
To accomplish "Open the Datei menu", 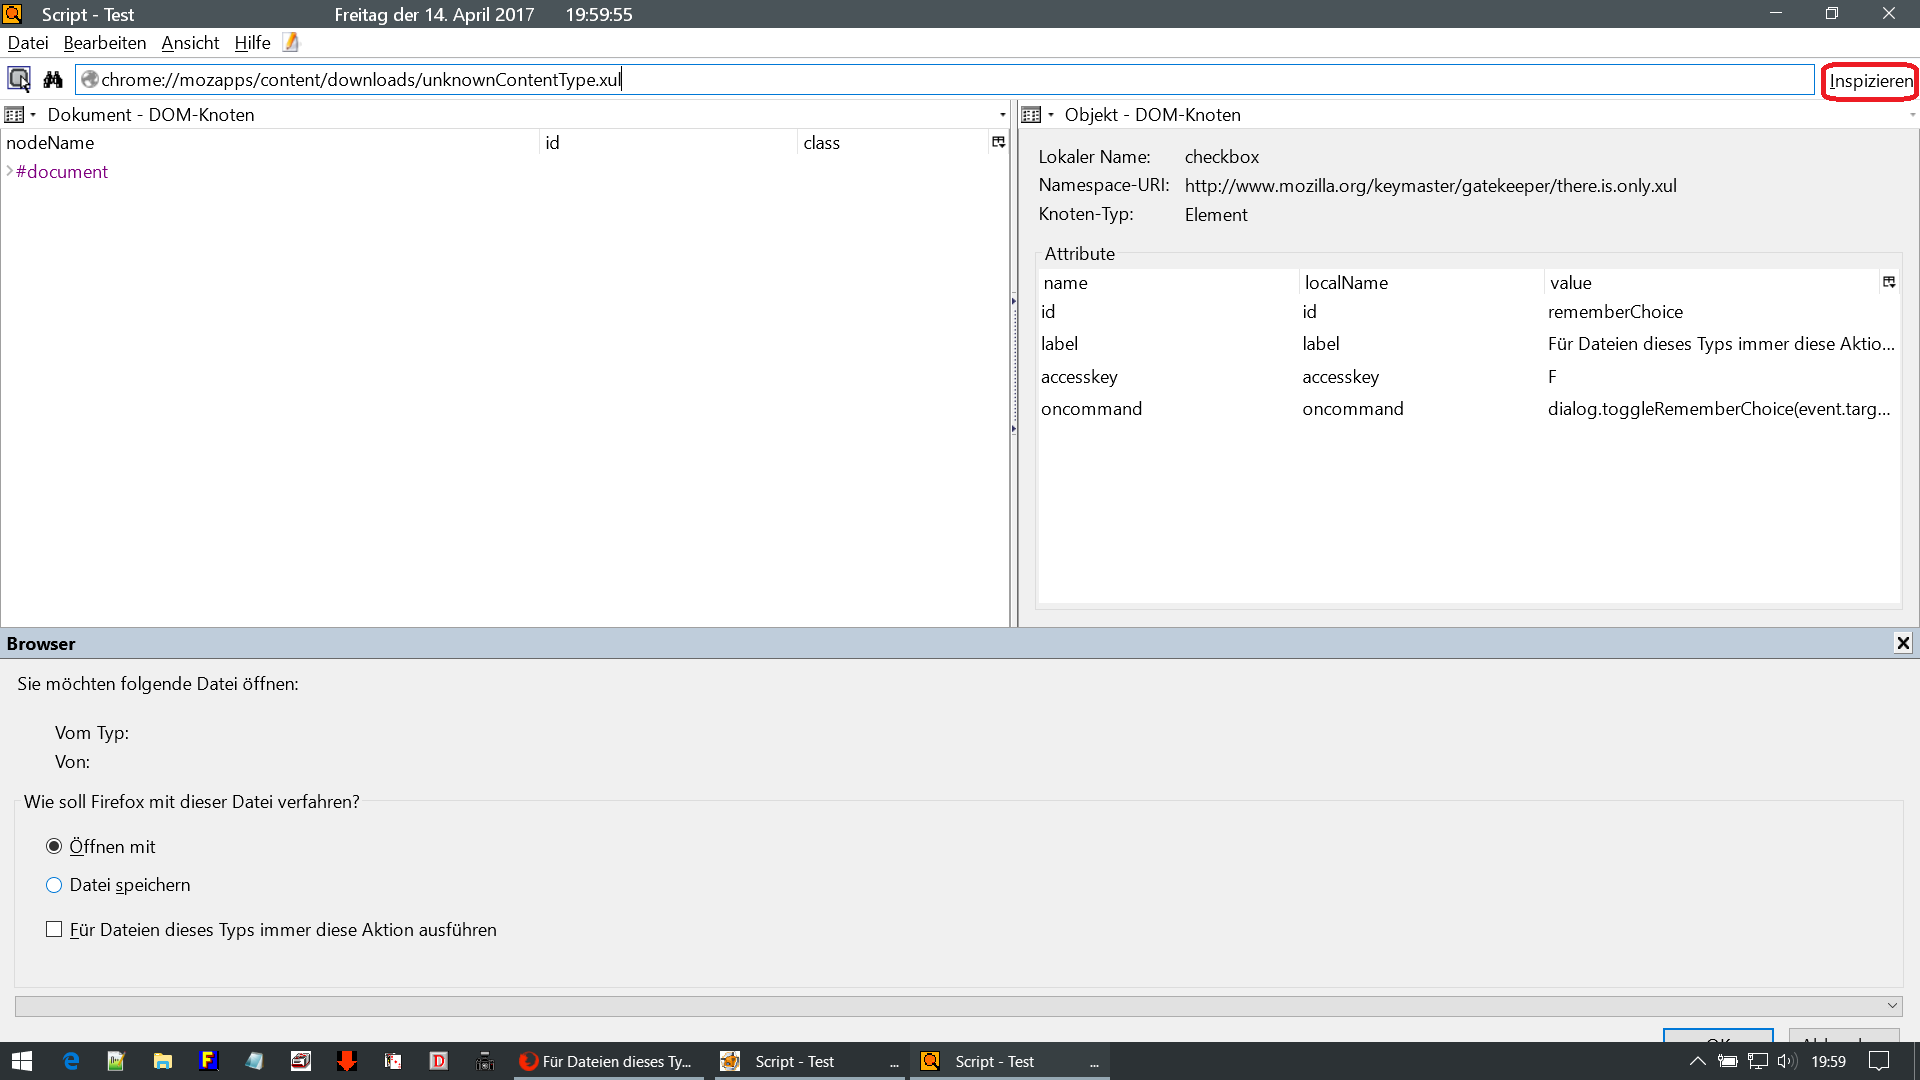I will 27,43.
